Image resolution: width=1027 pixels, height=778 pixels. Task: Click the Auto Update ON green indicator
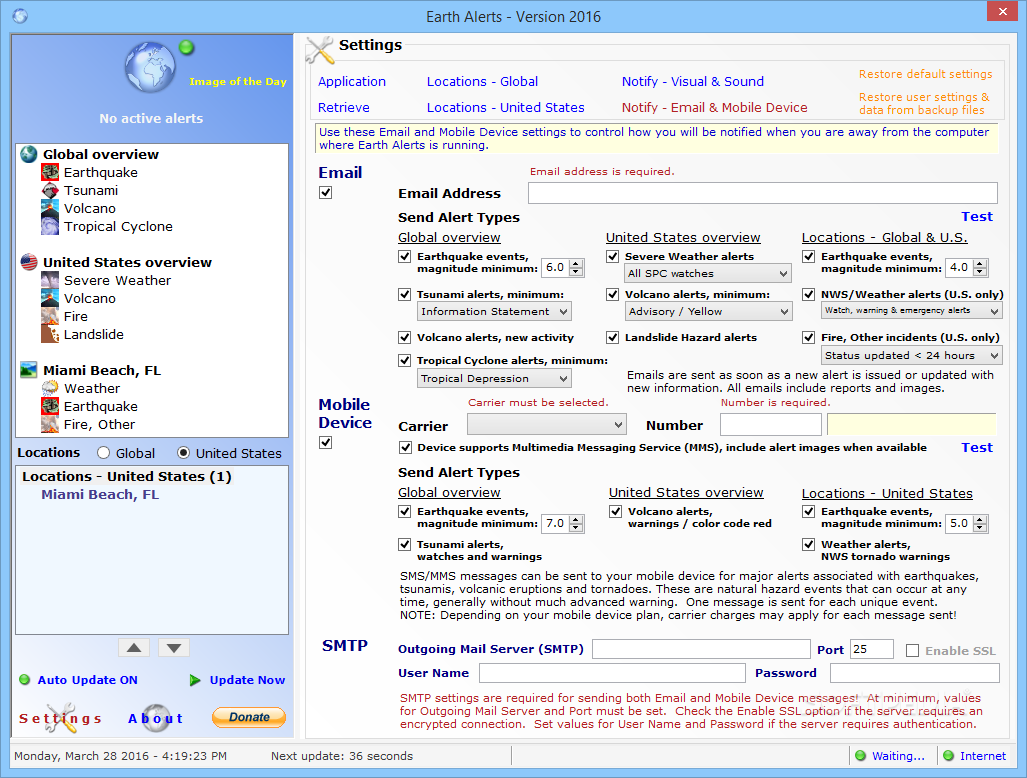tap(25, 680)
